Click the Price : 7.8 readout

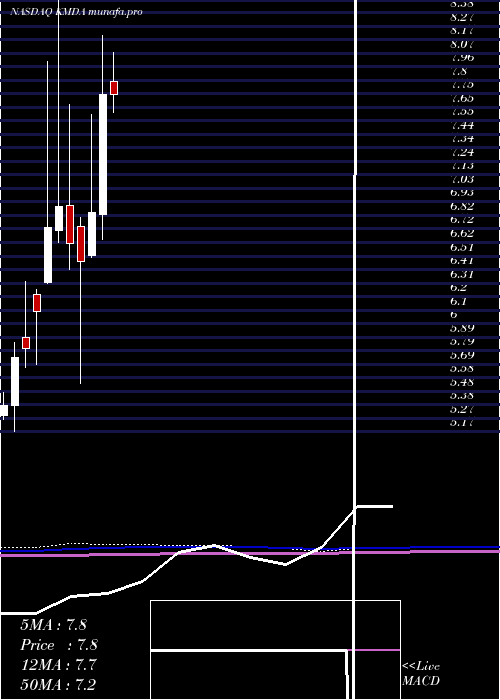[x=59, y=645]
